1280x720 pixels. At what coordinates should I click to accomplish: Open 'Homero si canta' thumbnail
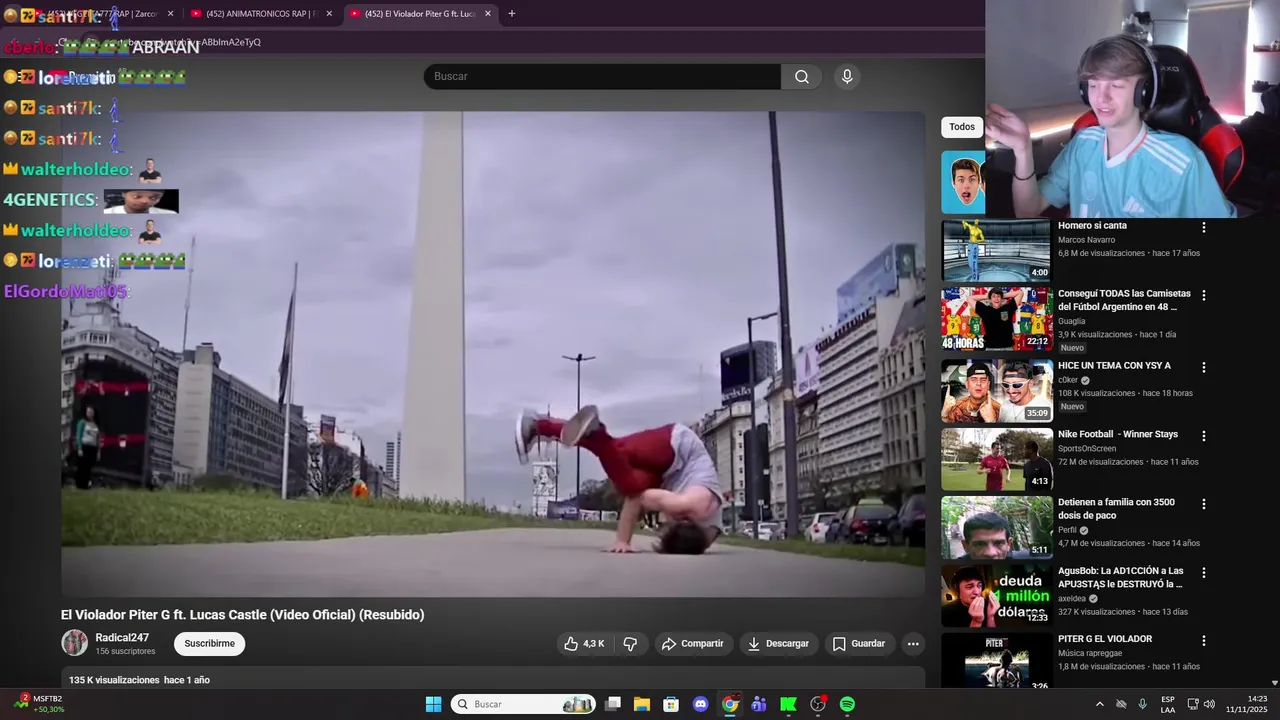tap(997, 250)
